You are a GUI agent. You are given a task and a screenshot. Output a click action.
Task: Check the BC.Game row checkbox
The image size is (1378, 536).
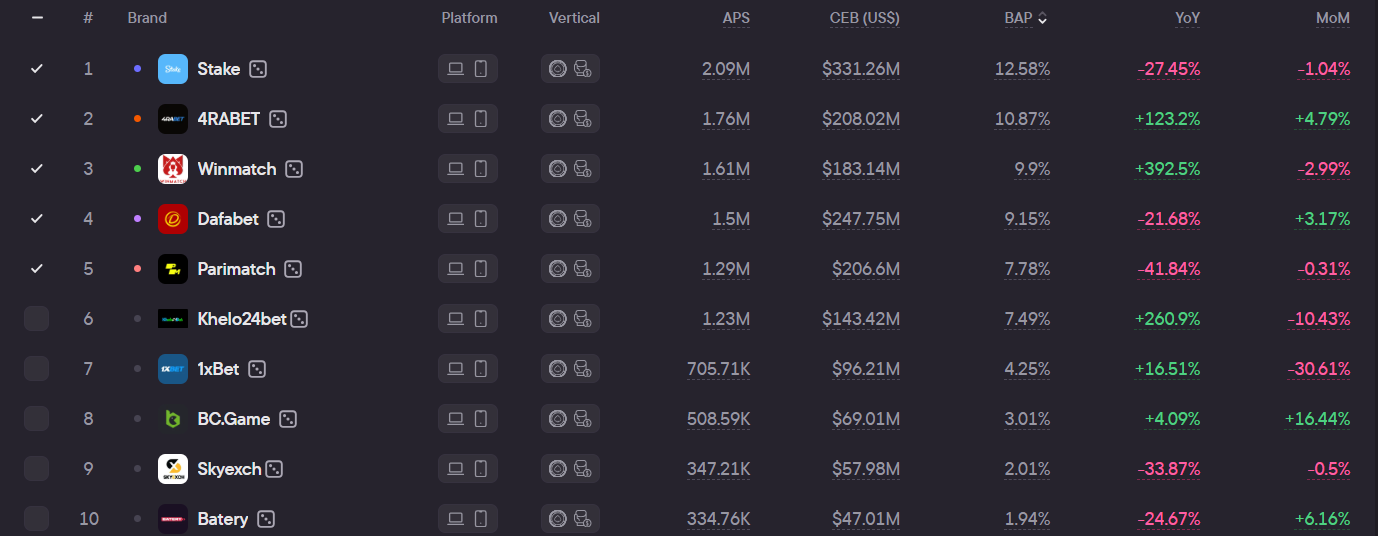(x=37, y=419)
